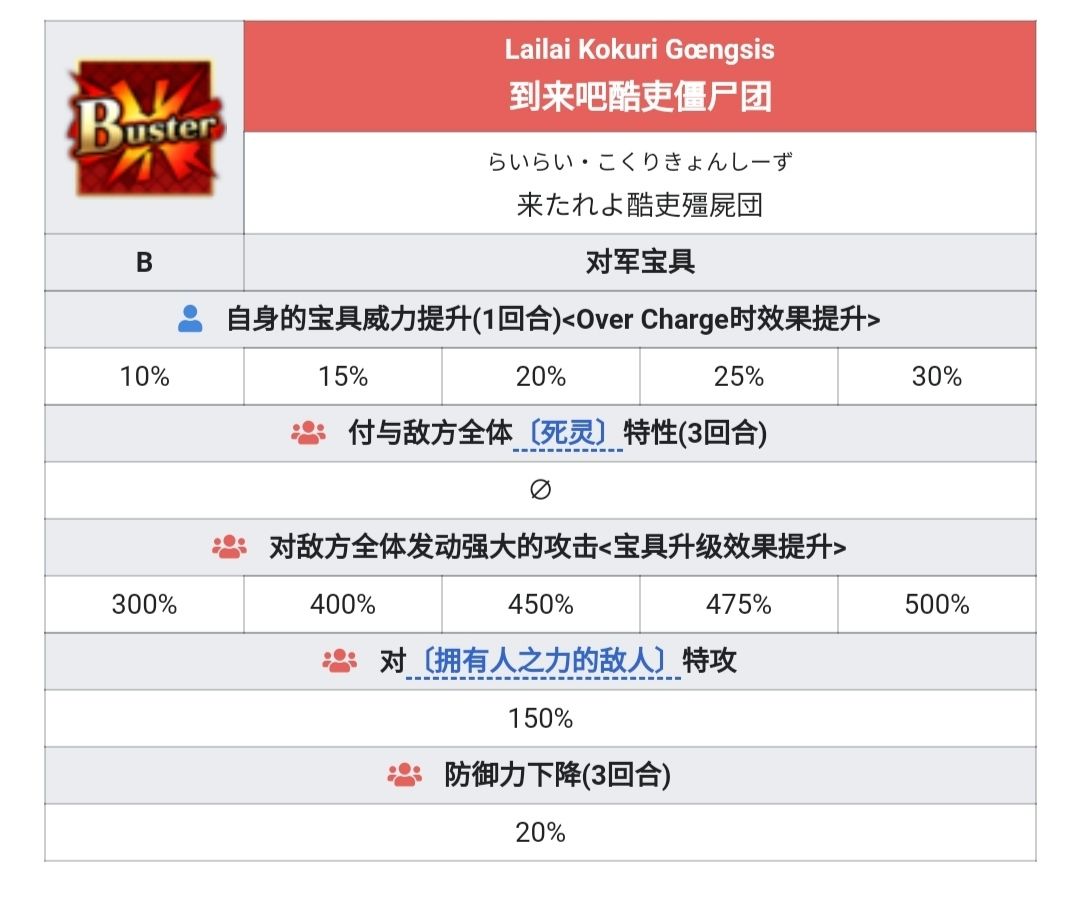Image resolution: width=1080 pixels, height=900 pixels.
Task: Open the 〔拥有人之力的敌人〕 link
Action: point(544,661)
